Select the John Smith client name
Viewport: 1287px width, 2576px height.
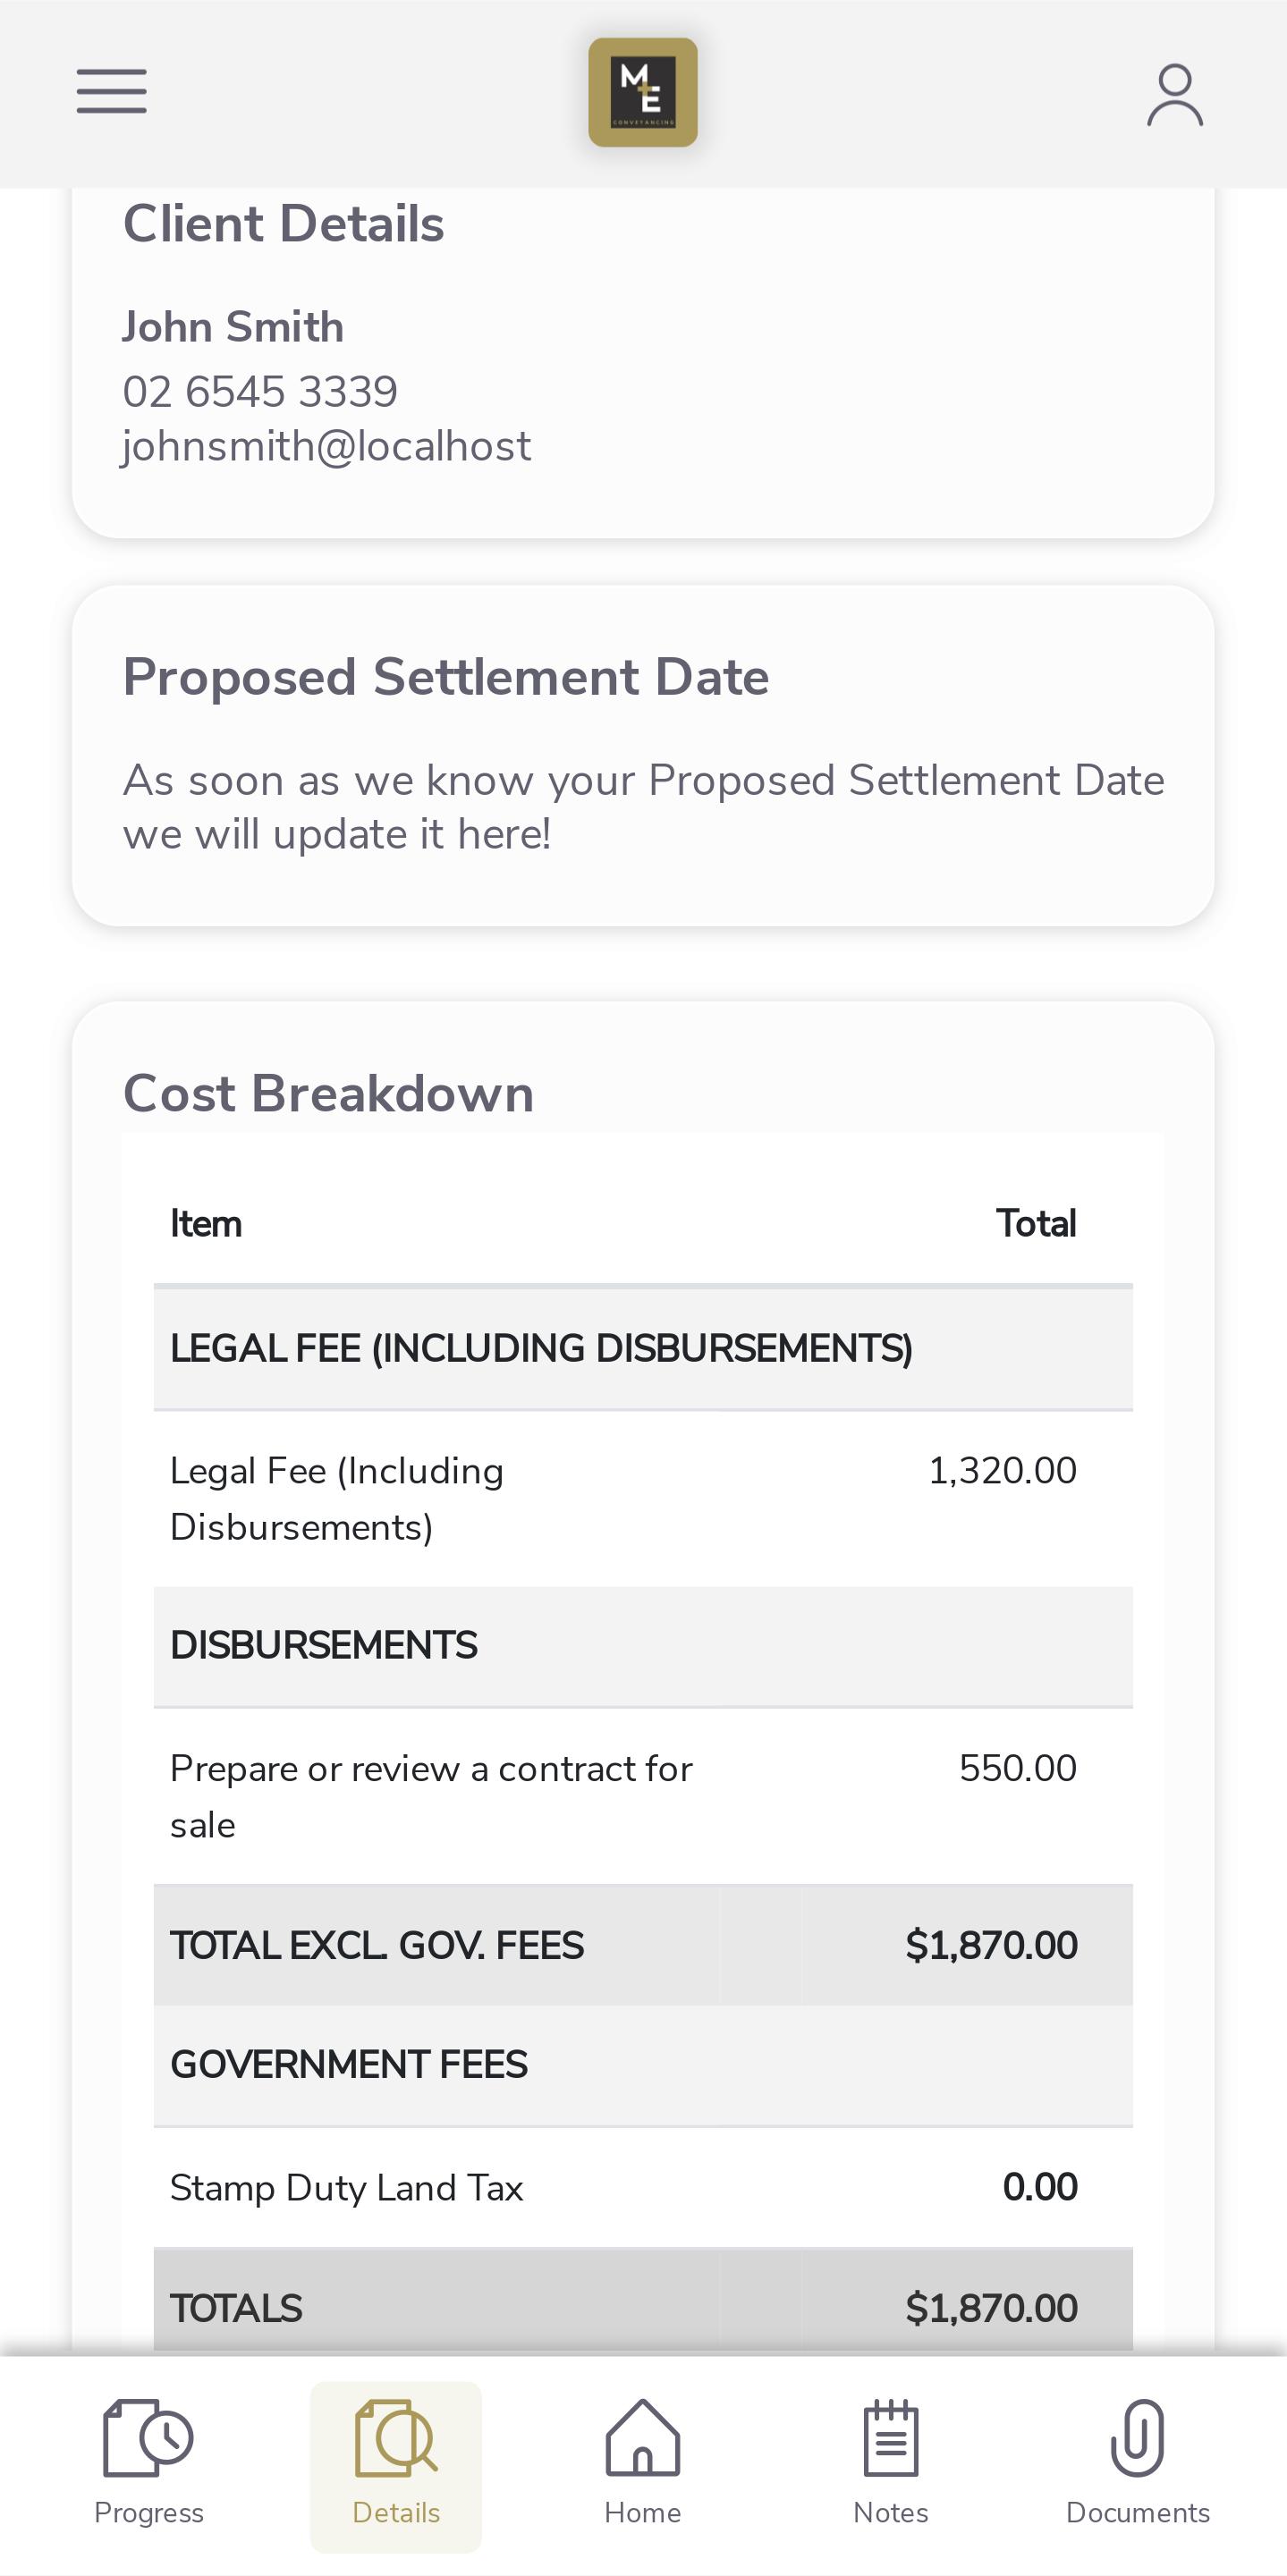point(233,327)
